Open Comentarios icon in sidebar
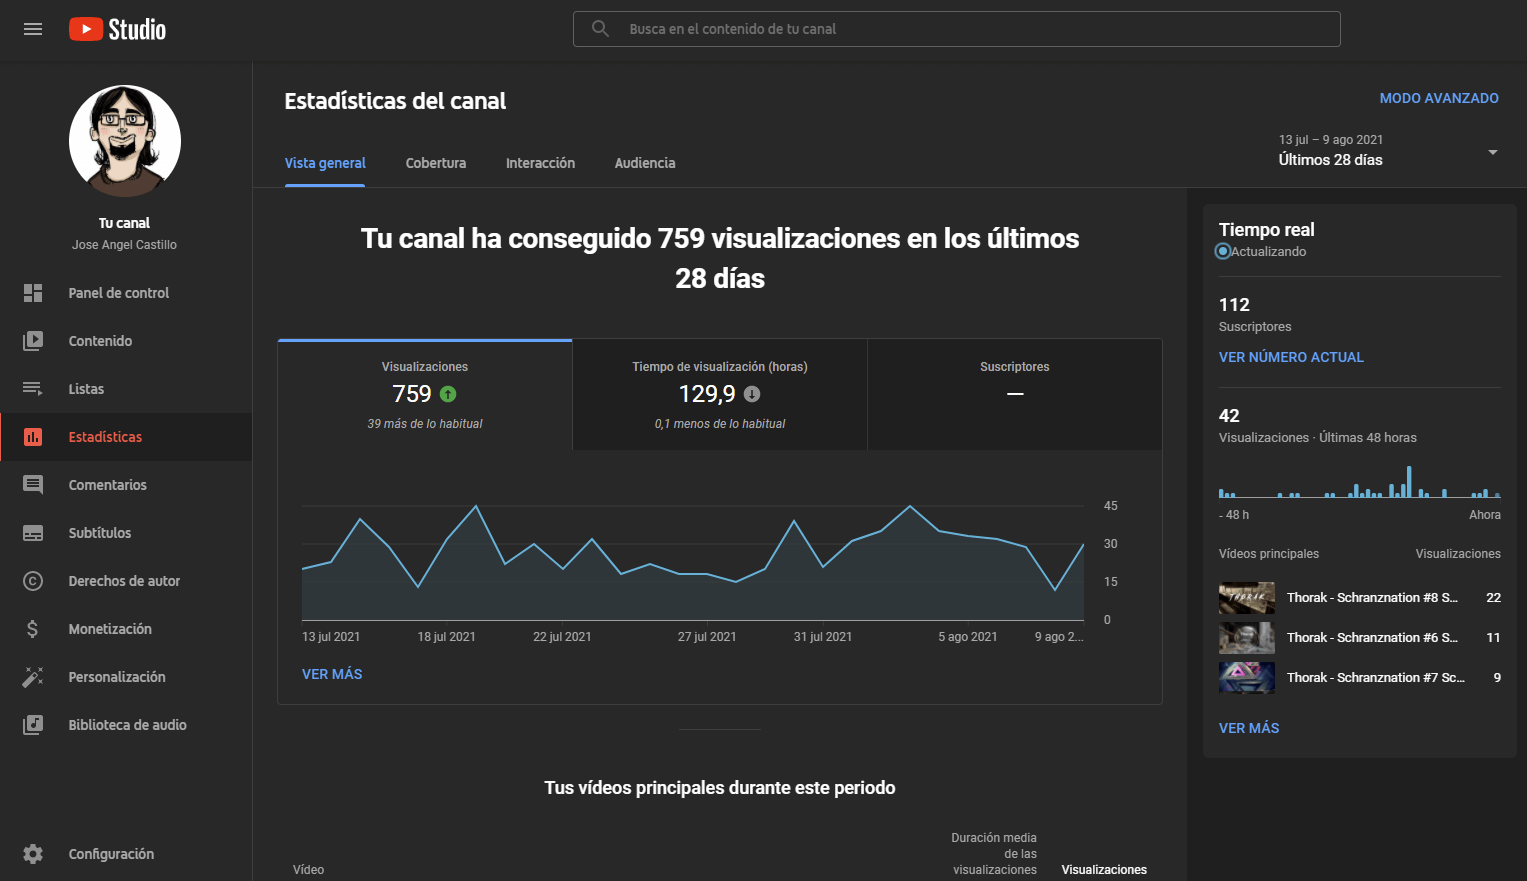 33,485
